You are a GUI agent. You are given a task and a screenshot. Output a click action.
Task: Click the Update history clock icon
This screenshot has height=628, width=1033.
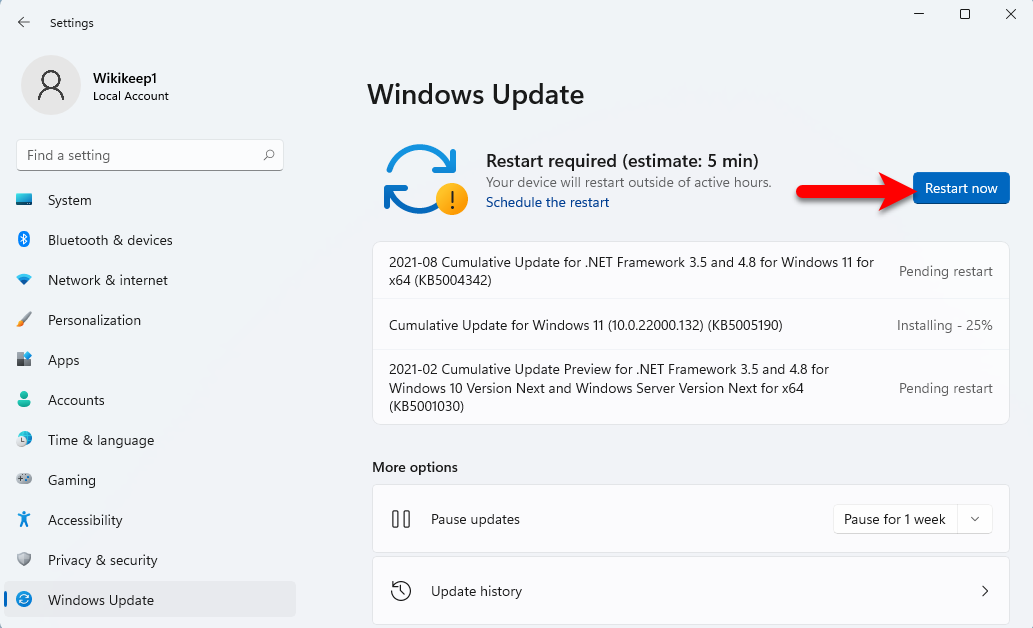[401, 590]
